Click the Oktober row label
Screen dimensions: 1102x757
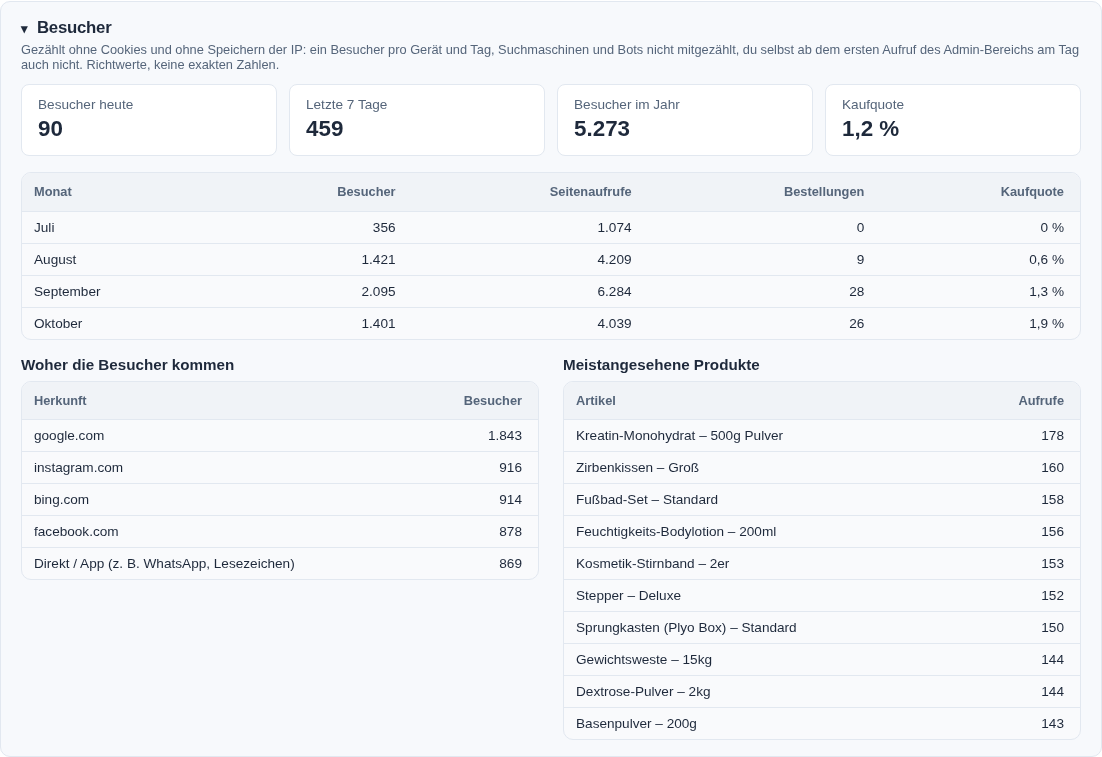click(58, 323)
